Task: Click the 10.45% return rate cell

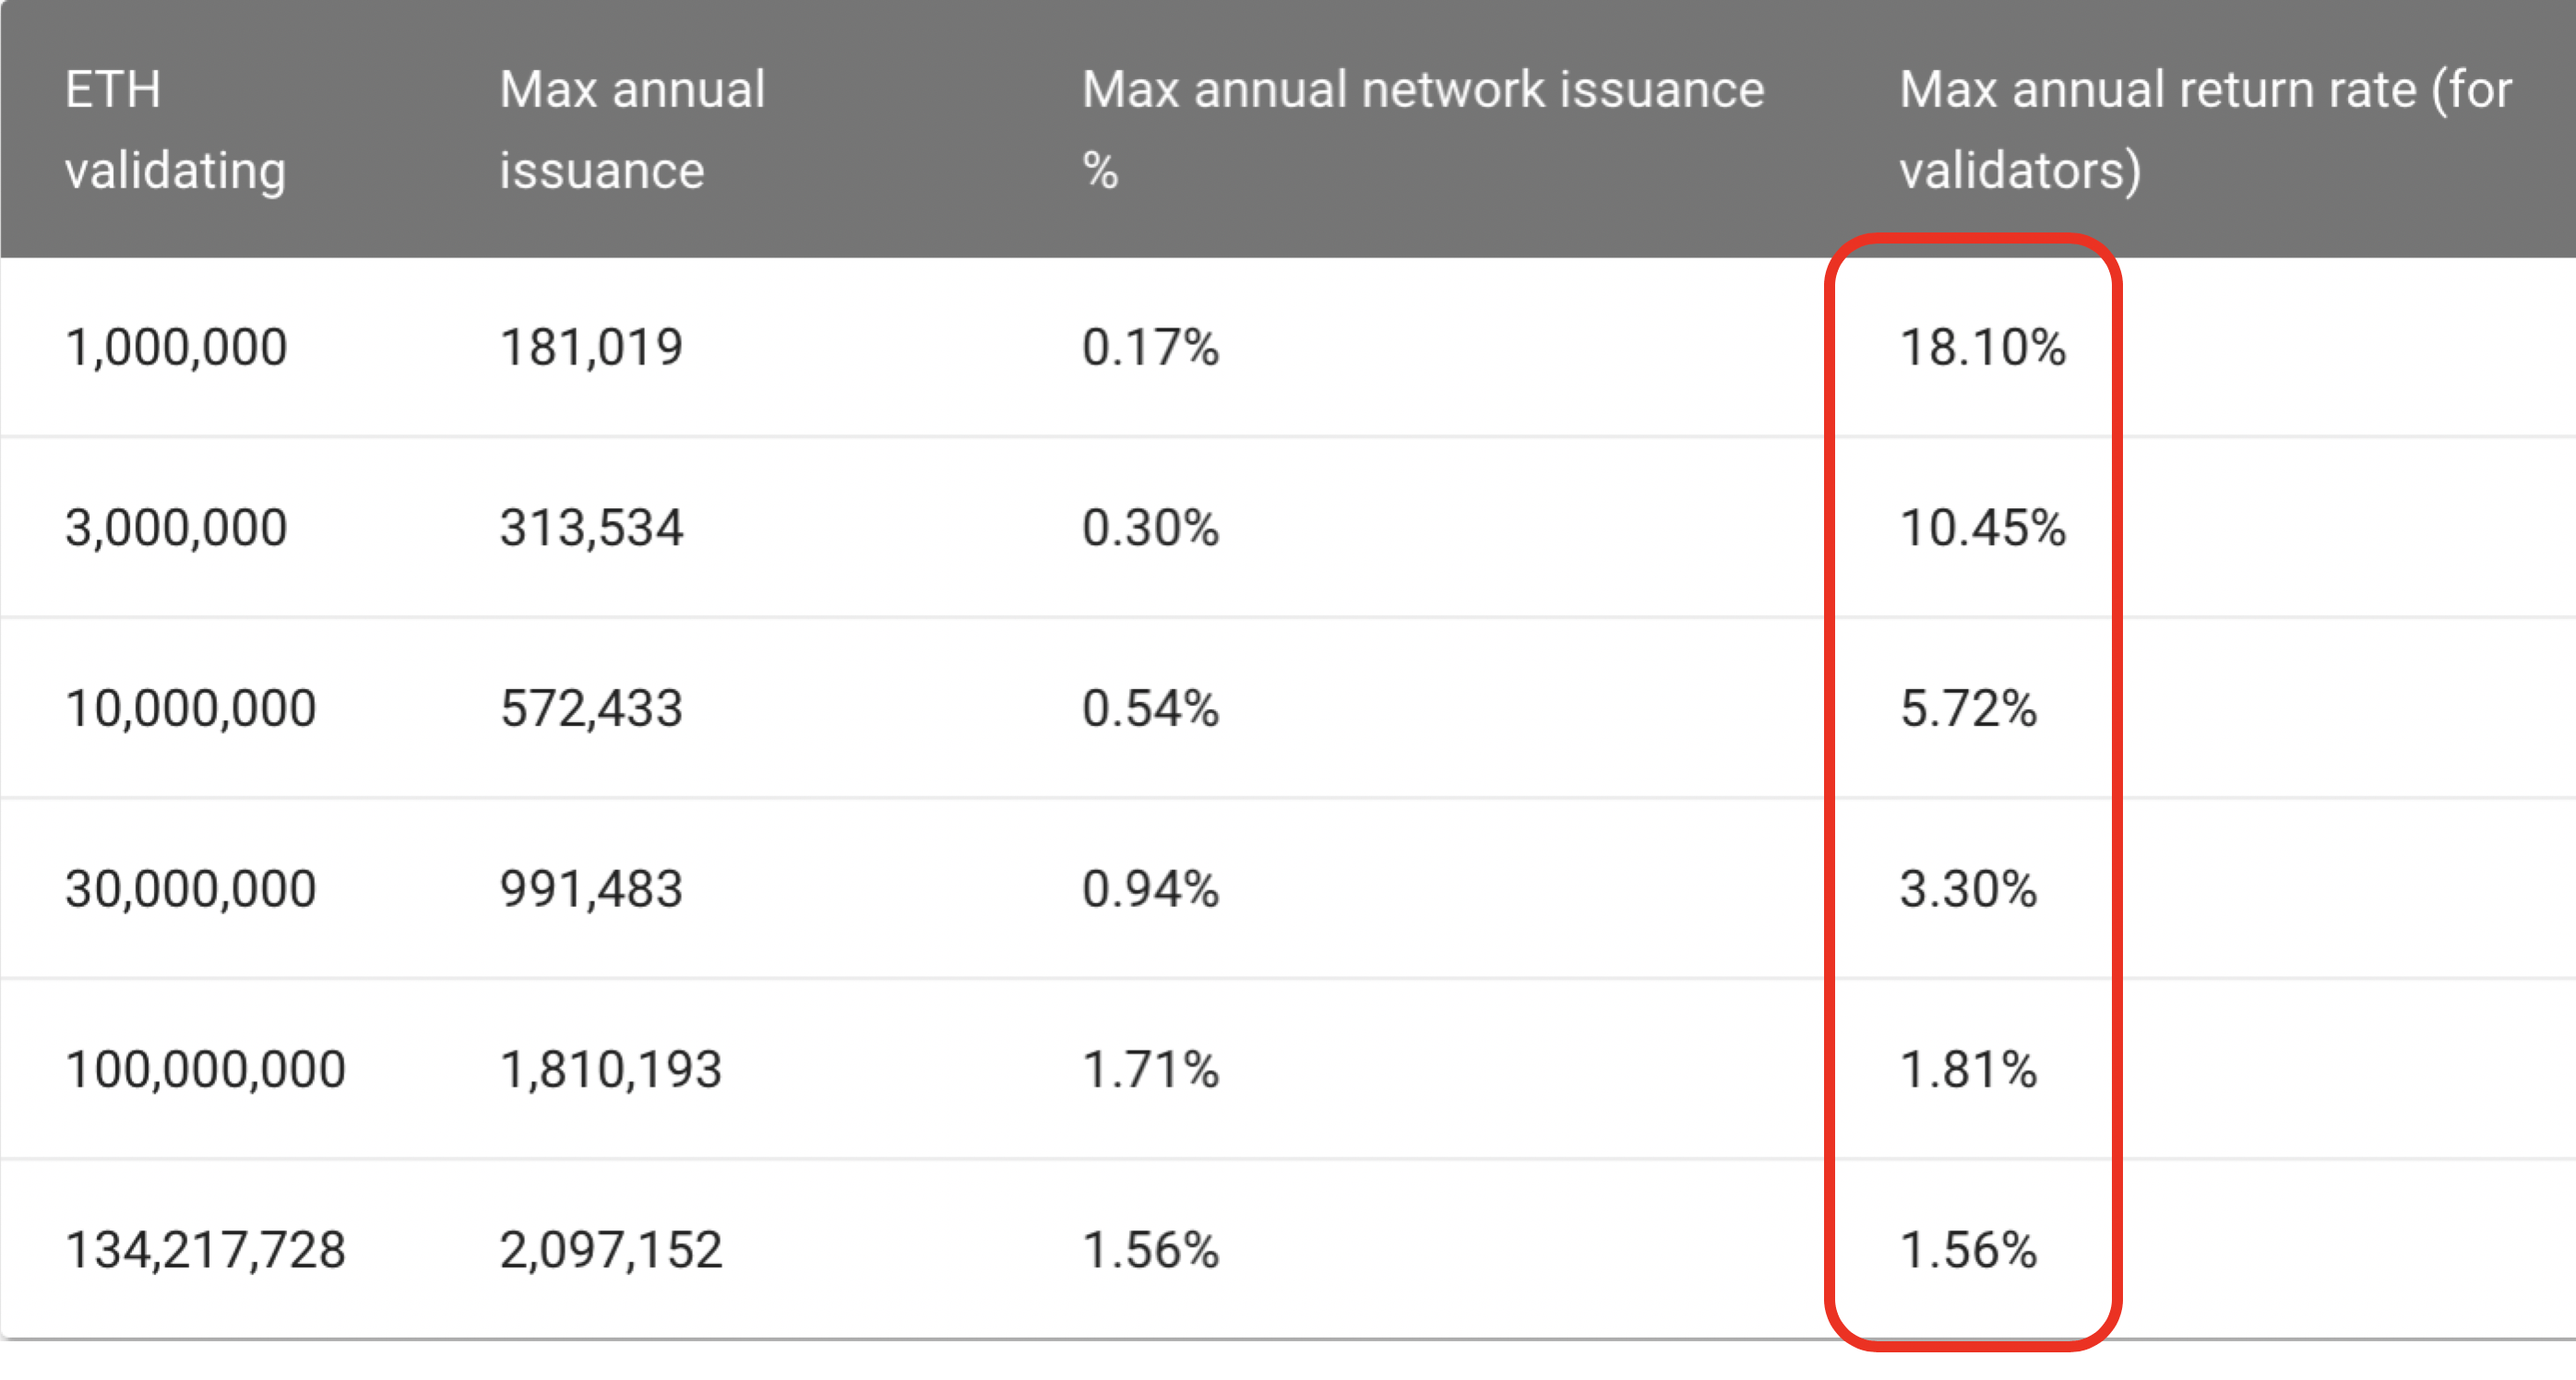Action: coord(1982,528)
